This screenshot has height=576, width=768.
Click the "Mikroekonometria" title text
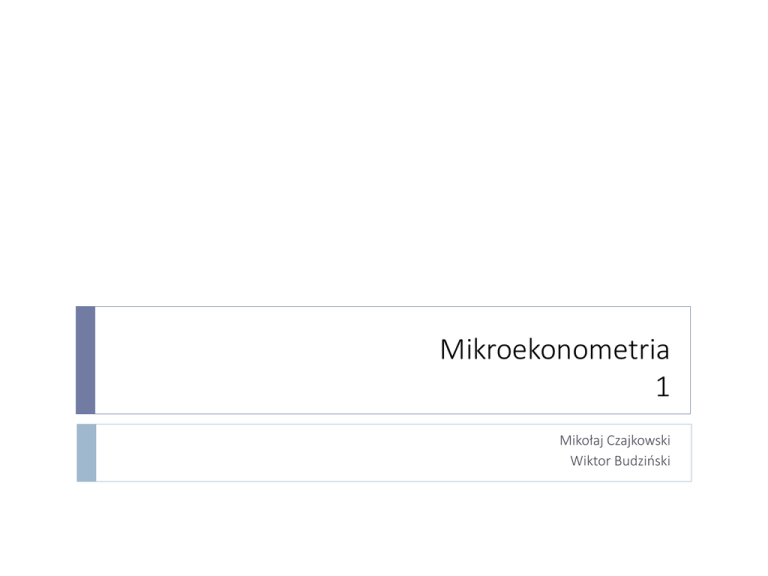pos(554,352)
